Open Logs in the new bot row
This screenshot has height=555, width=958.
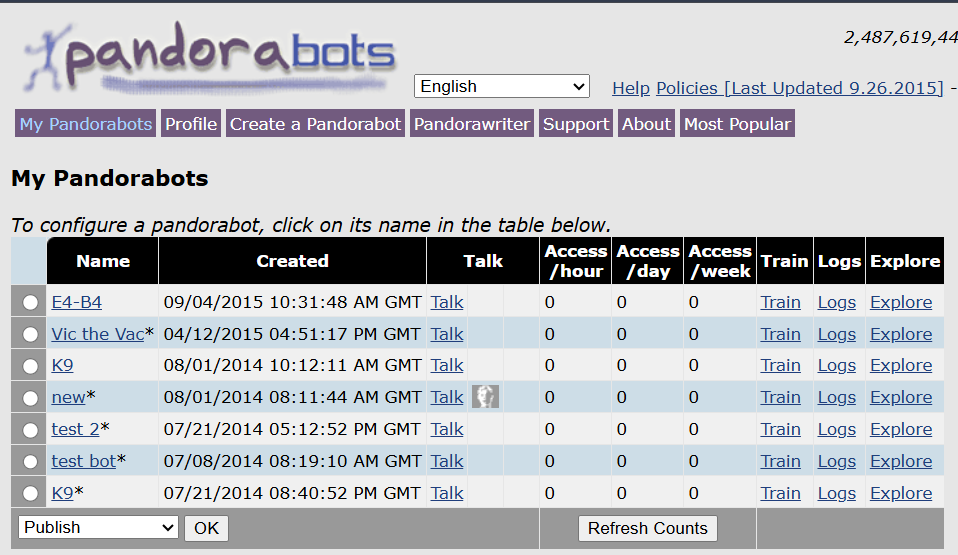[x=836, y=397]
